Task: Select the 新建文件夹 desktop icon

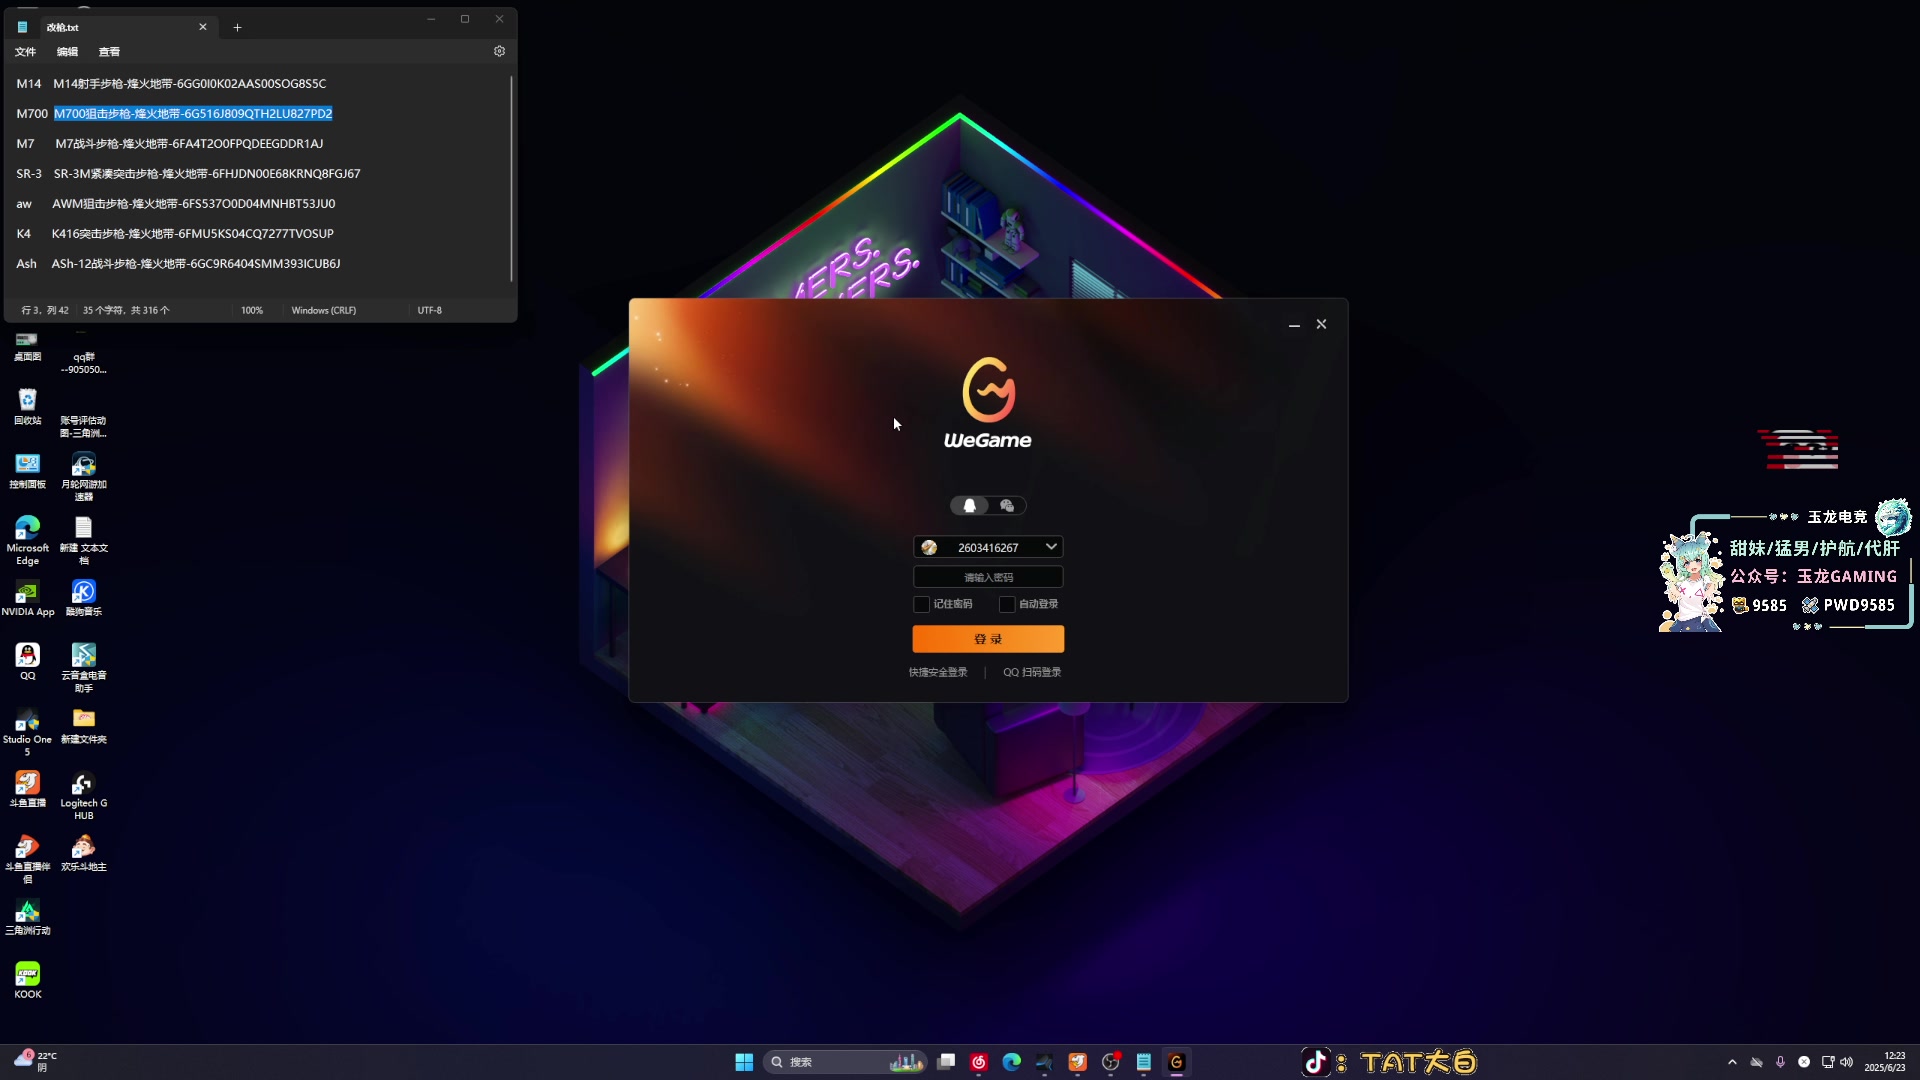Action: (x=83, y=726)
